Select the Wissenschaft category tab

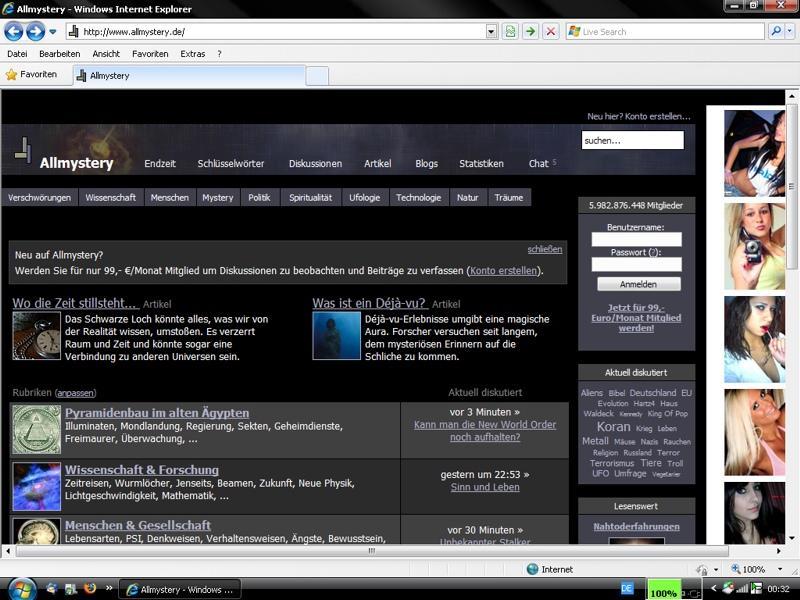111,197
